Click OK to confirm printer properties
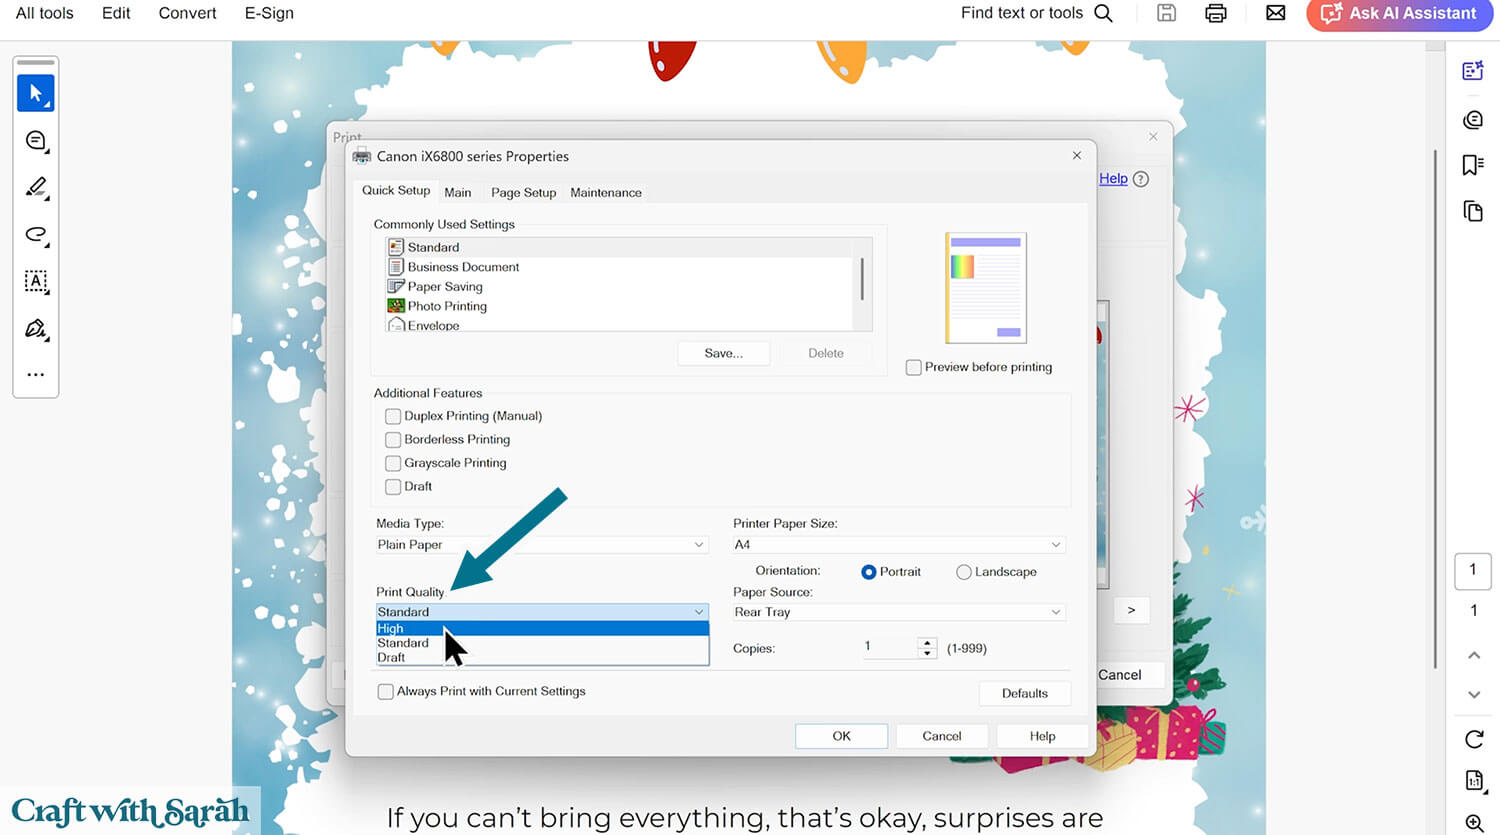 pyautogui.click(x=841, y=736)
